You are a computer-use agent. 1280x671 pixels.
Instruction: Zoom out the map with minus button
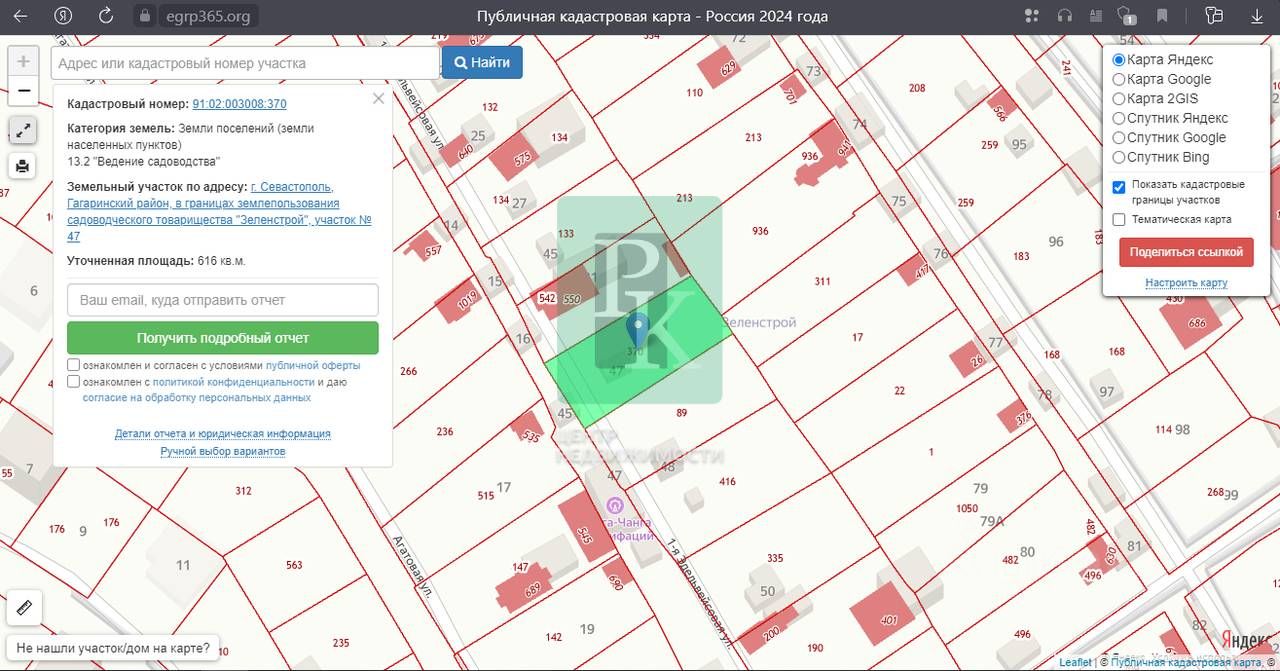[24, 91]
